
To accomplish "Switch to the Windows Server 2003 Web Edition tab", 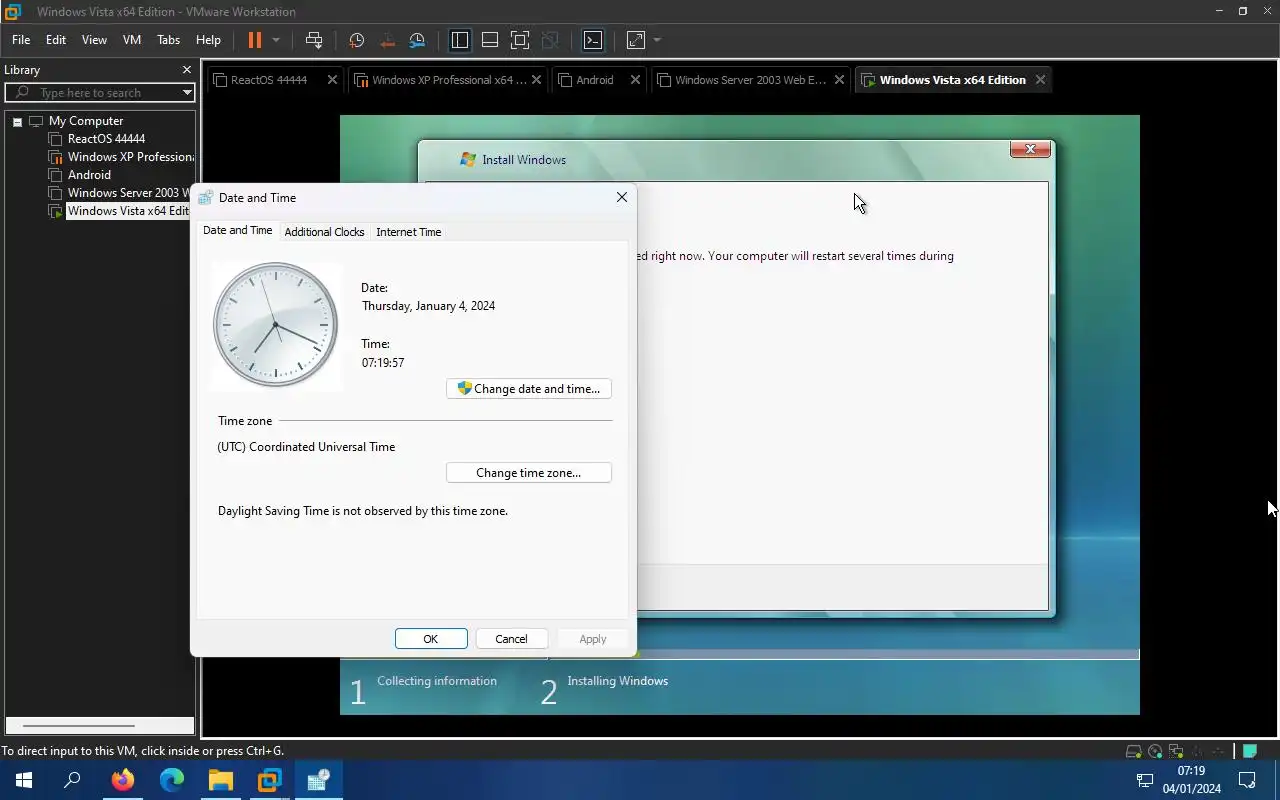I will click(x=750, y=80).
